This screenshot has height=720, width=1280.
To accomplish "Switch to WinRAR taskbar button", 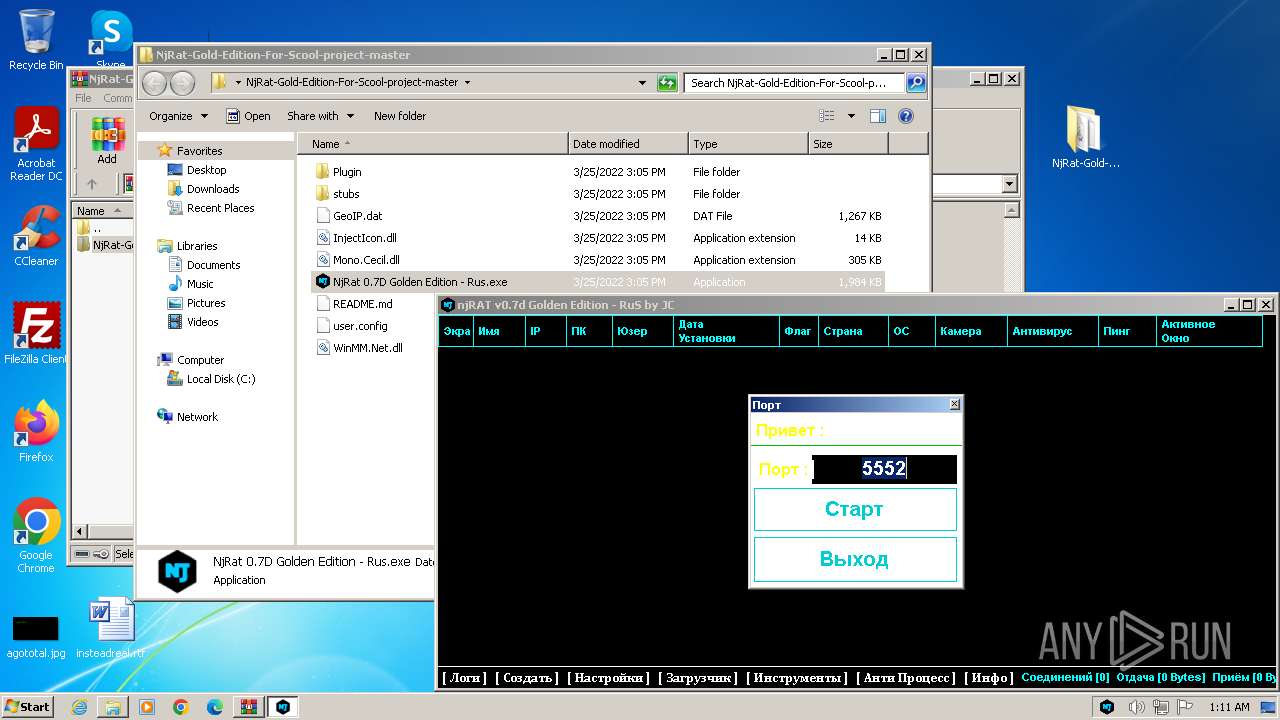I will tap(249, 707).
